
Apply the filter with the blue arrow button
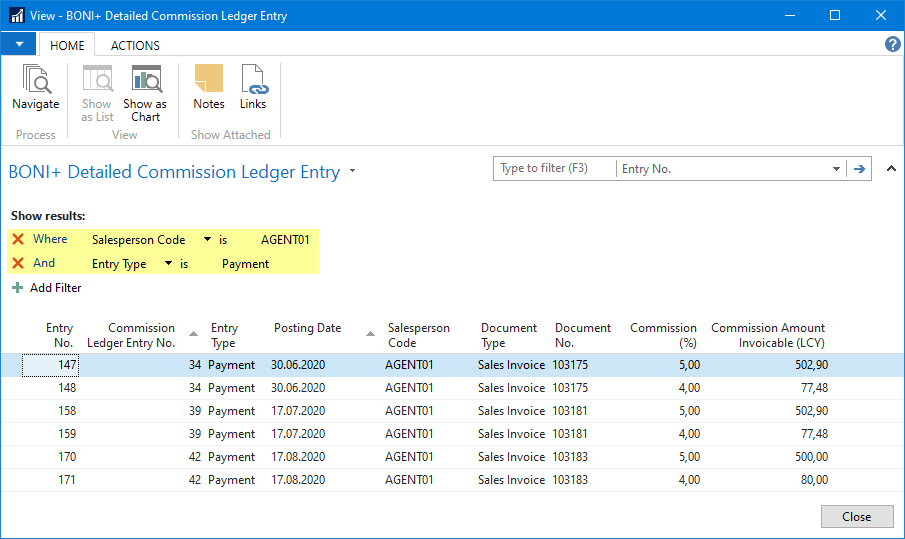(x=859, y=169)
